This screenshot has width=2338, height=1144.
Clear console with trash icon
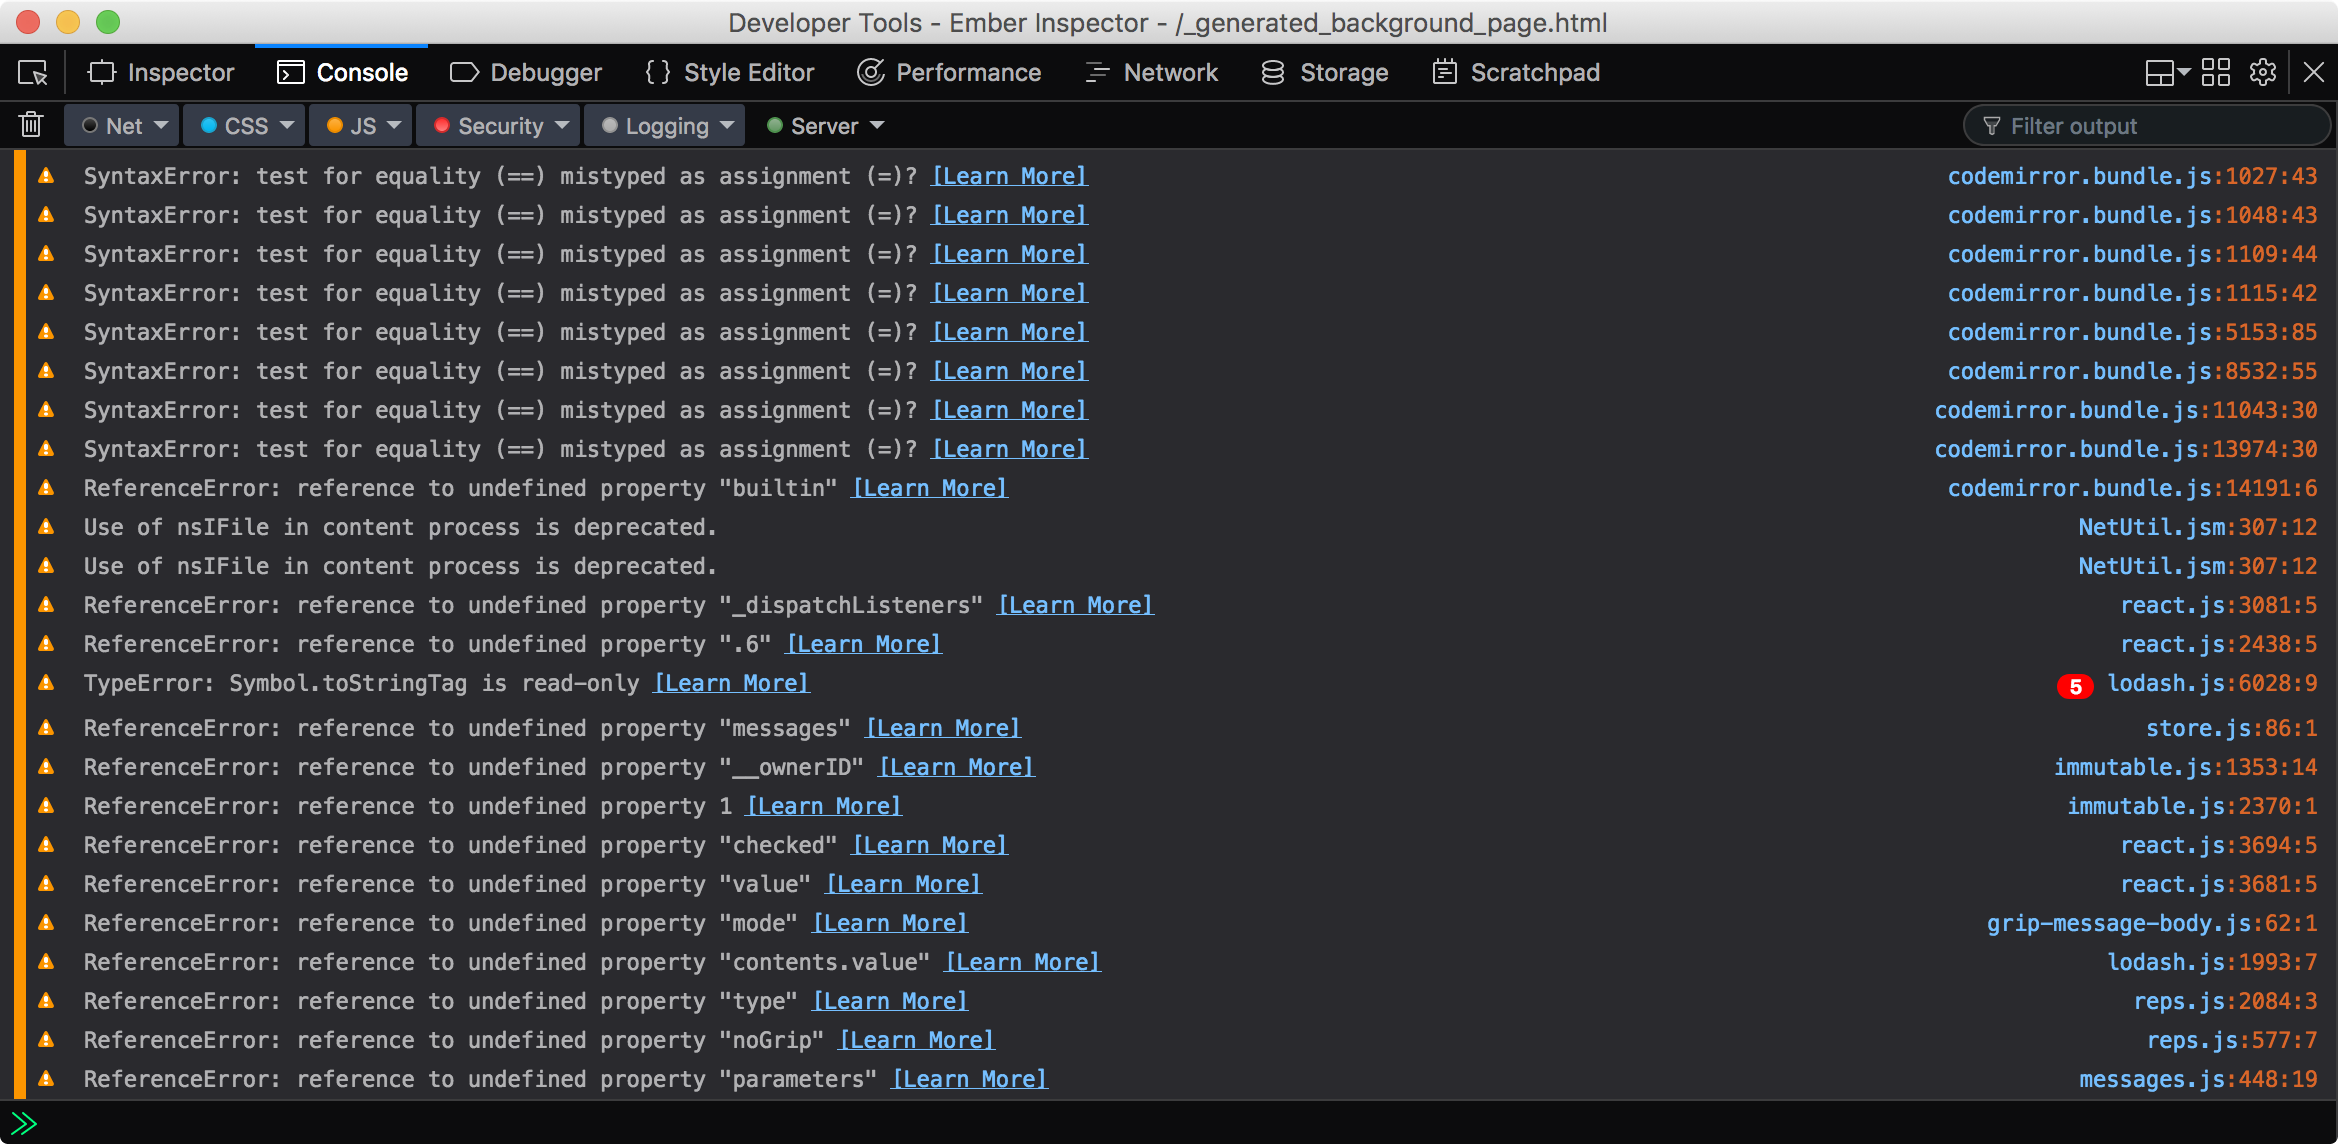(31, 125)
